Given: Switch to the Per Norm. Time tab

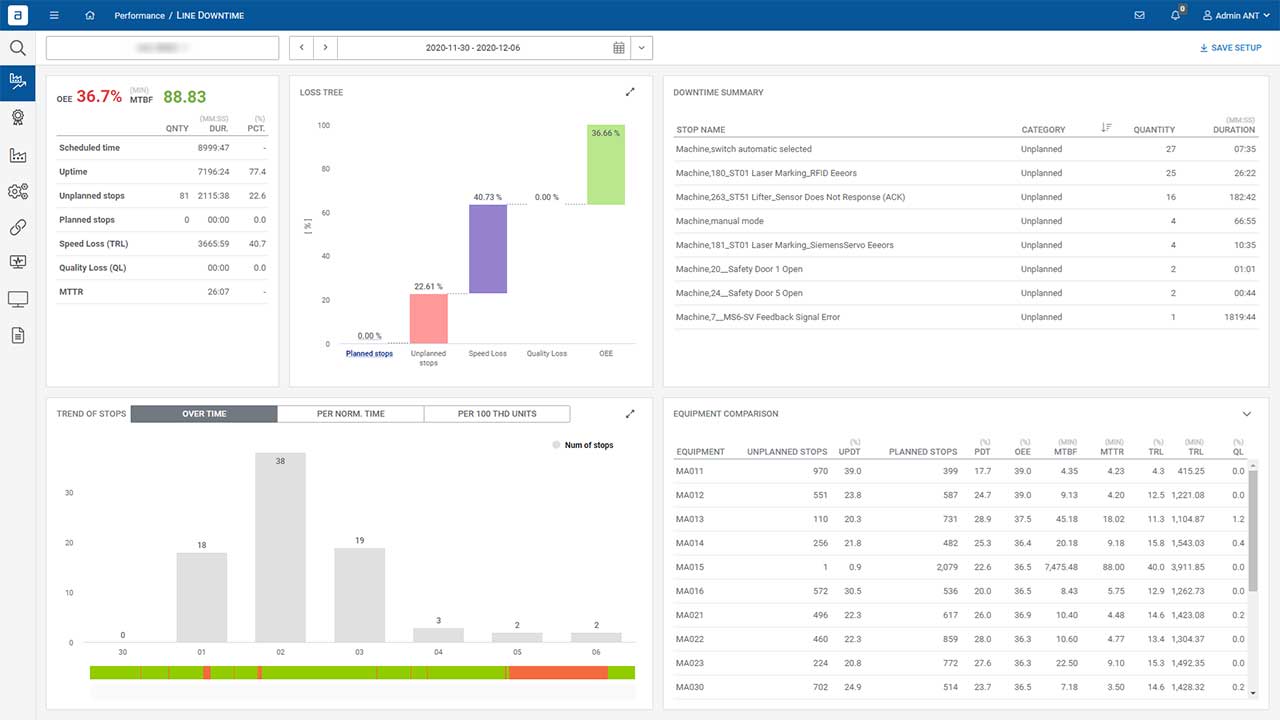Looking at the screenshot, I should (350, 414).
